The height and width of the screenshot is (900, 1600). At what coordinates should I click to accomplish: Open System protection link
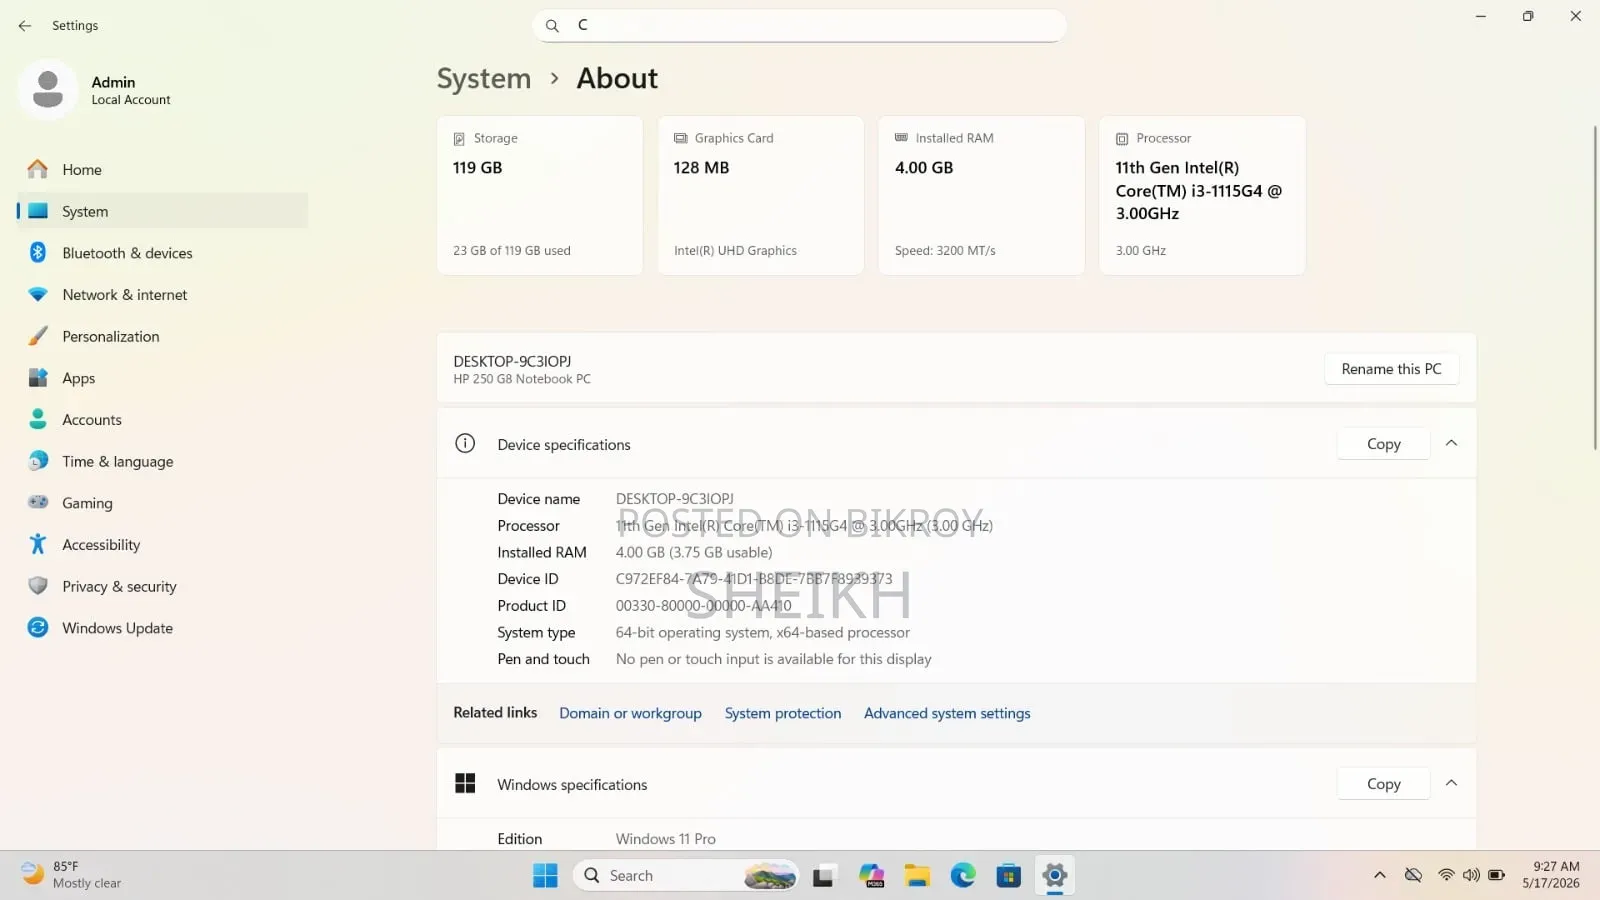click(x=783, y=713)
